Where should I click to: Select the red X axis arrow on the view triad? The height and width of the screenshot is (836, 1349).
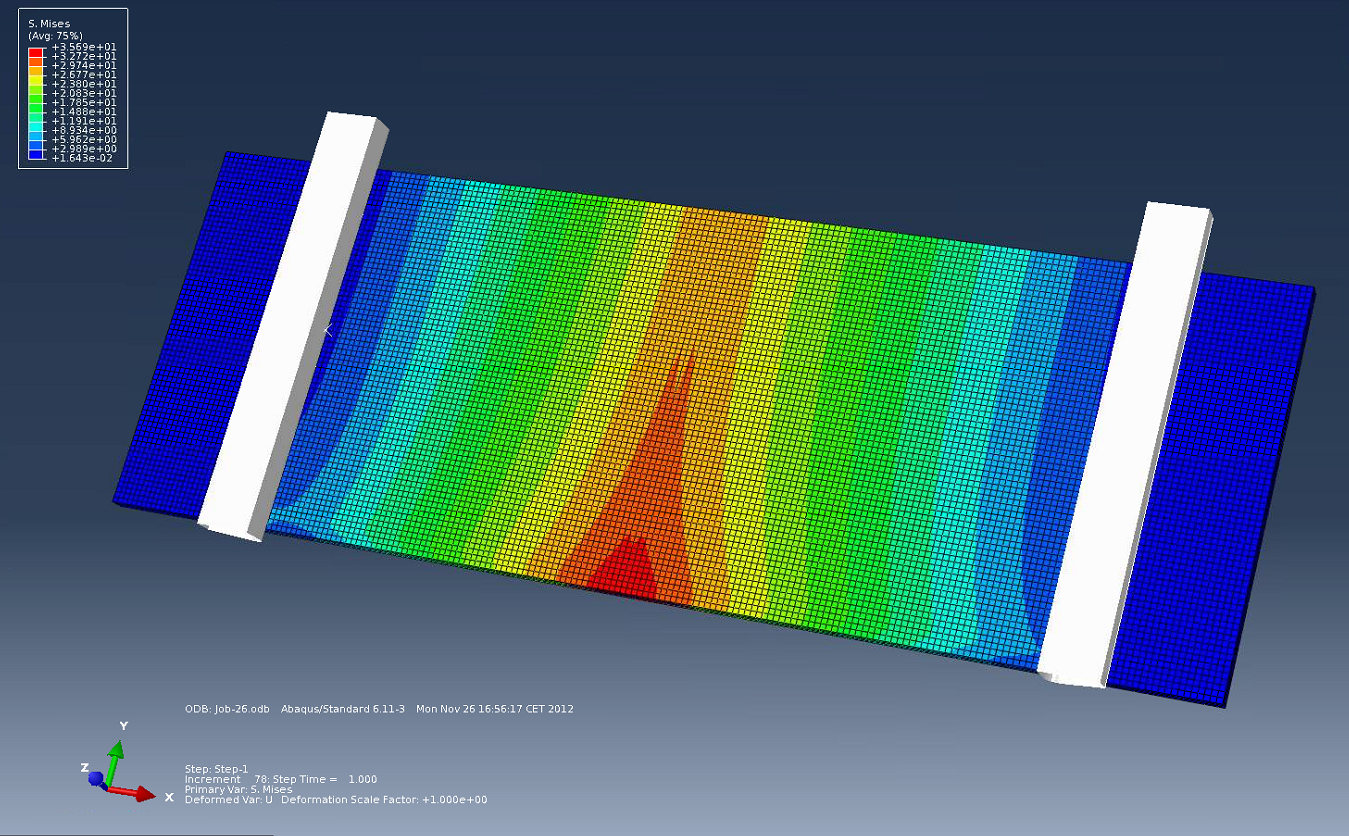point(143,793)
